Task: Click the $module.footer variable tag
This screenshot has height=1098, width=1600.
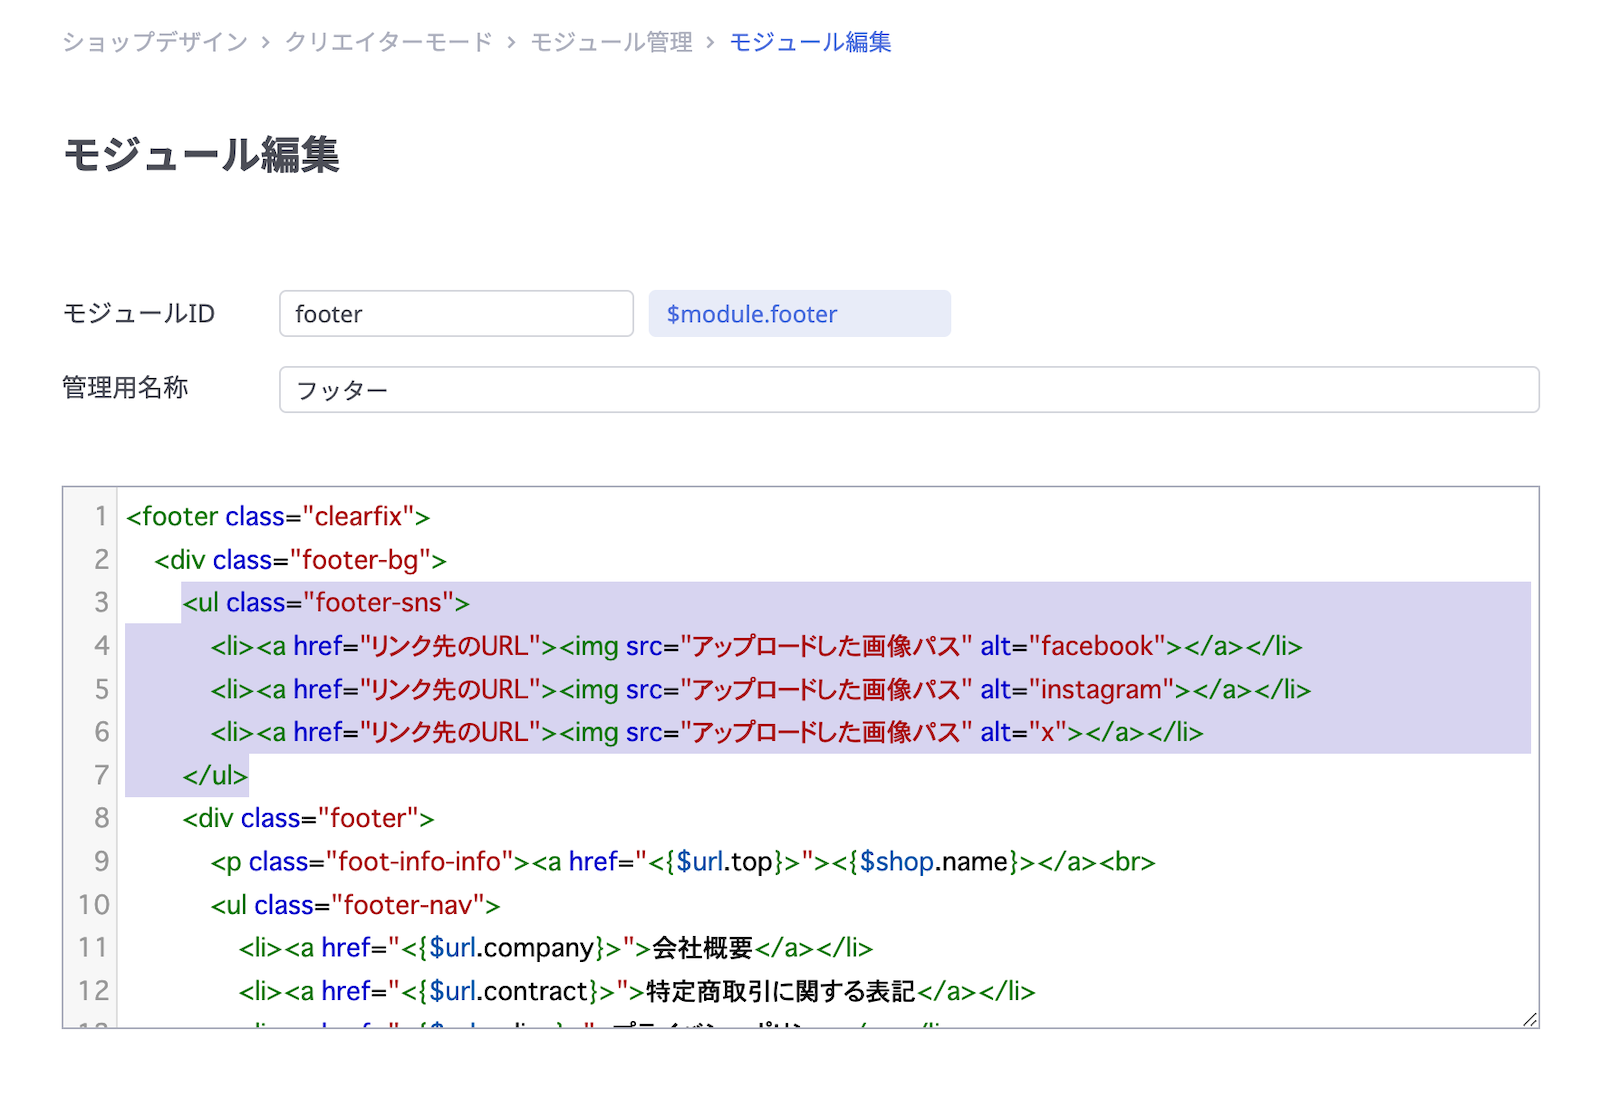Action: [x=799, y=314]
